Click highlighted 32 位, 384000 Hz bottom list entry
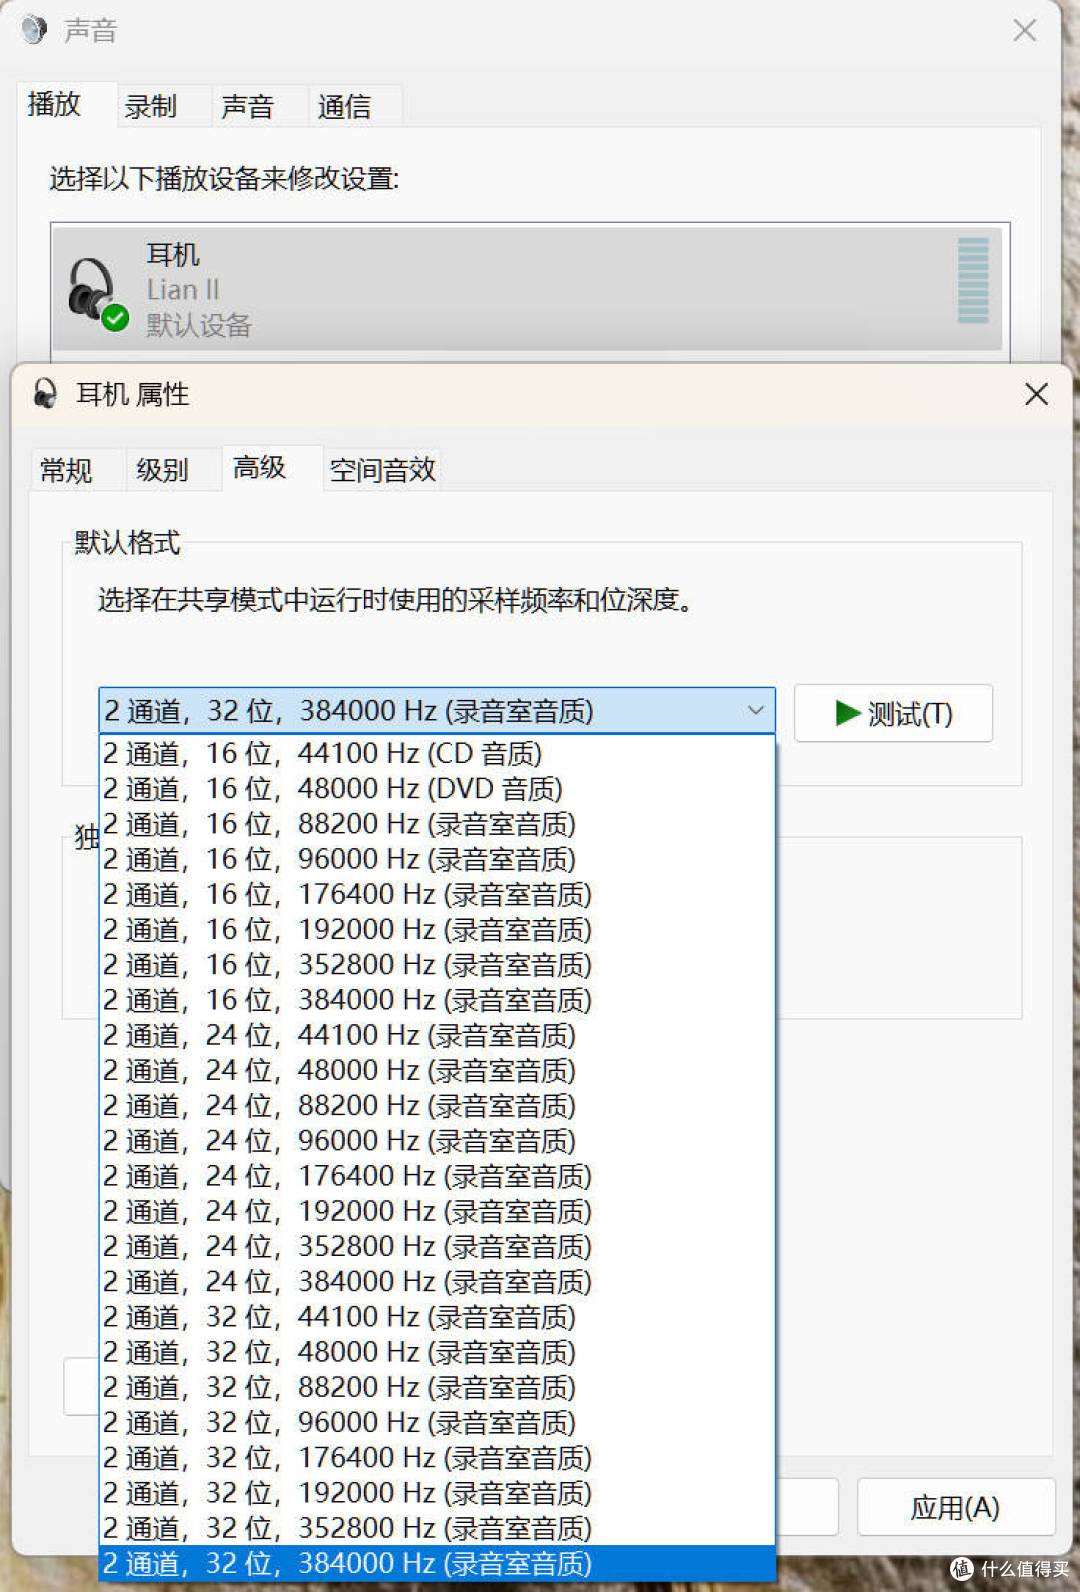The image size is (1080, 1592). point(437,1563)
